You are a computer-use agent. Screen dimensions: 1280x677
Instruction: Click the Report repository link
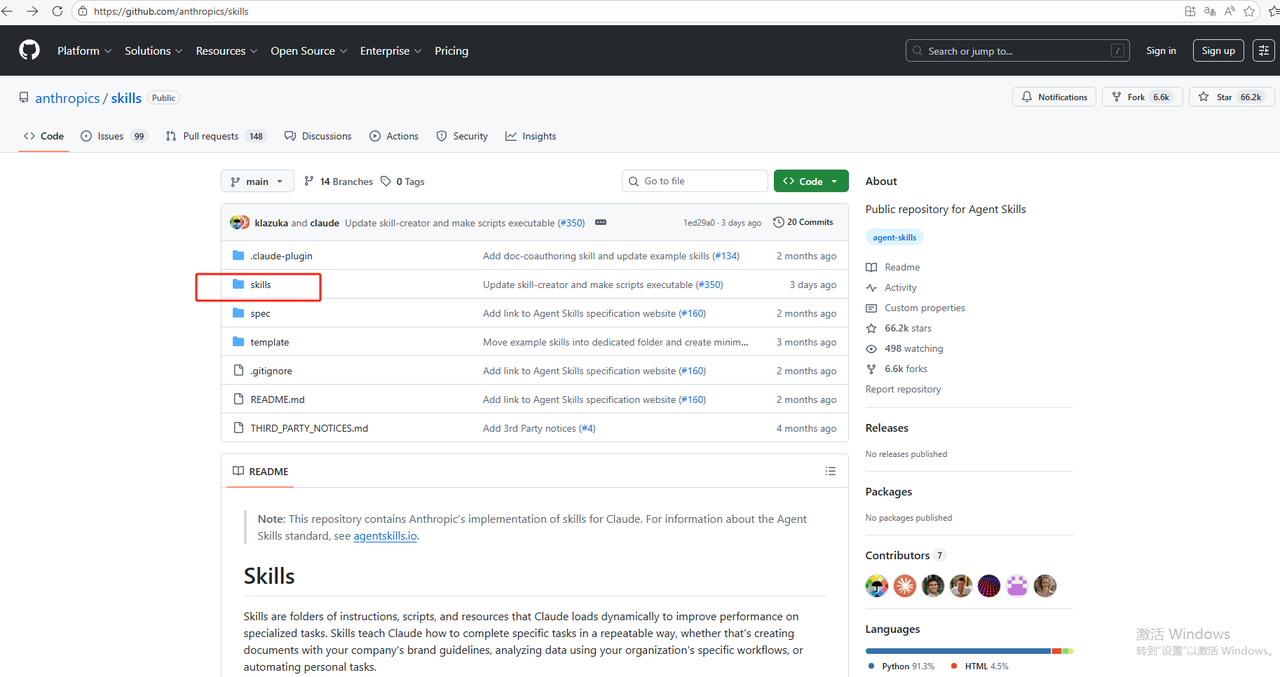pos(903,390)
